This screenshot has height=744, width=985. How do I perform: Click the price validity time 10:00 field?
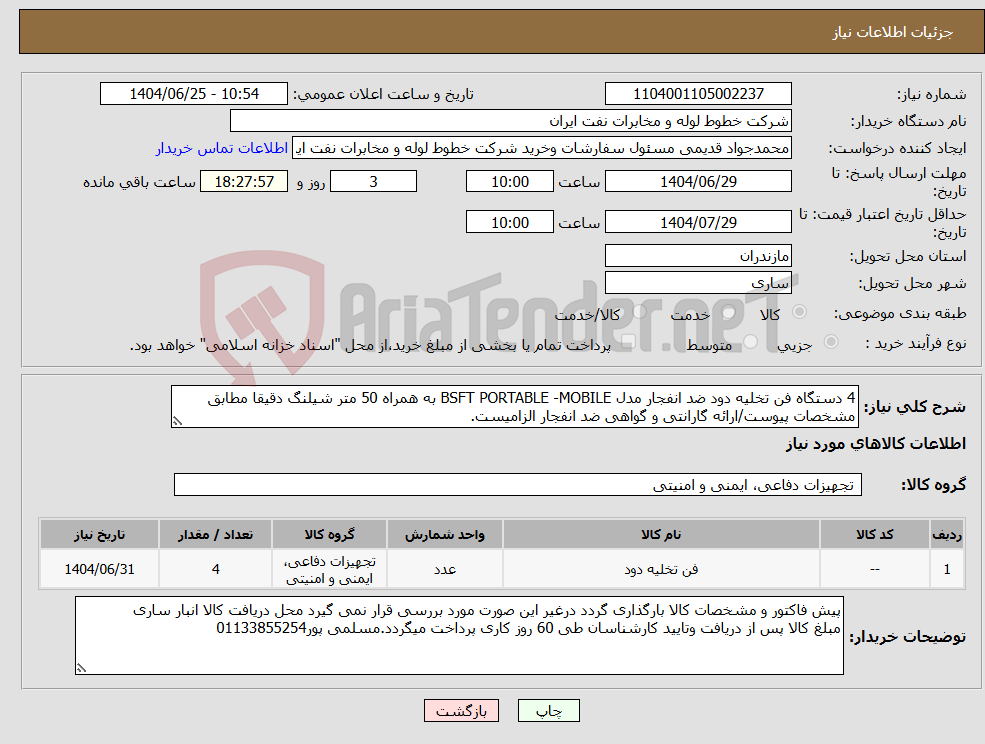pos(509,222)
